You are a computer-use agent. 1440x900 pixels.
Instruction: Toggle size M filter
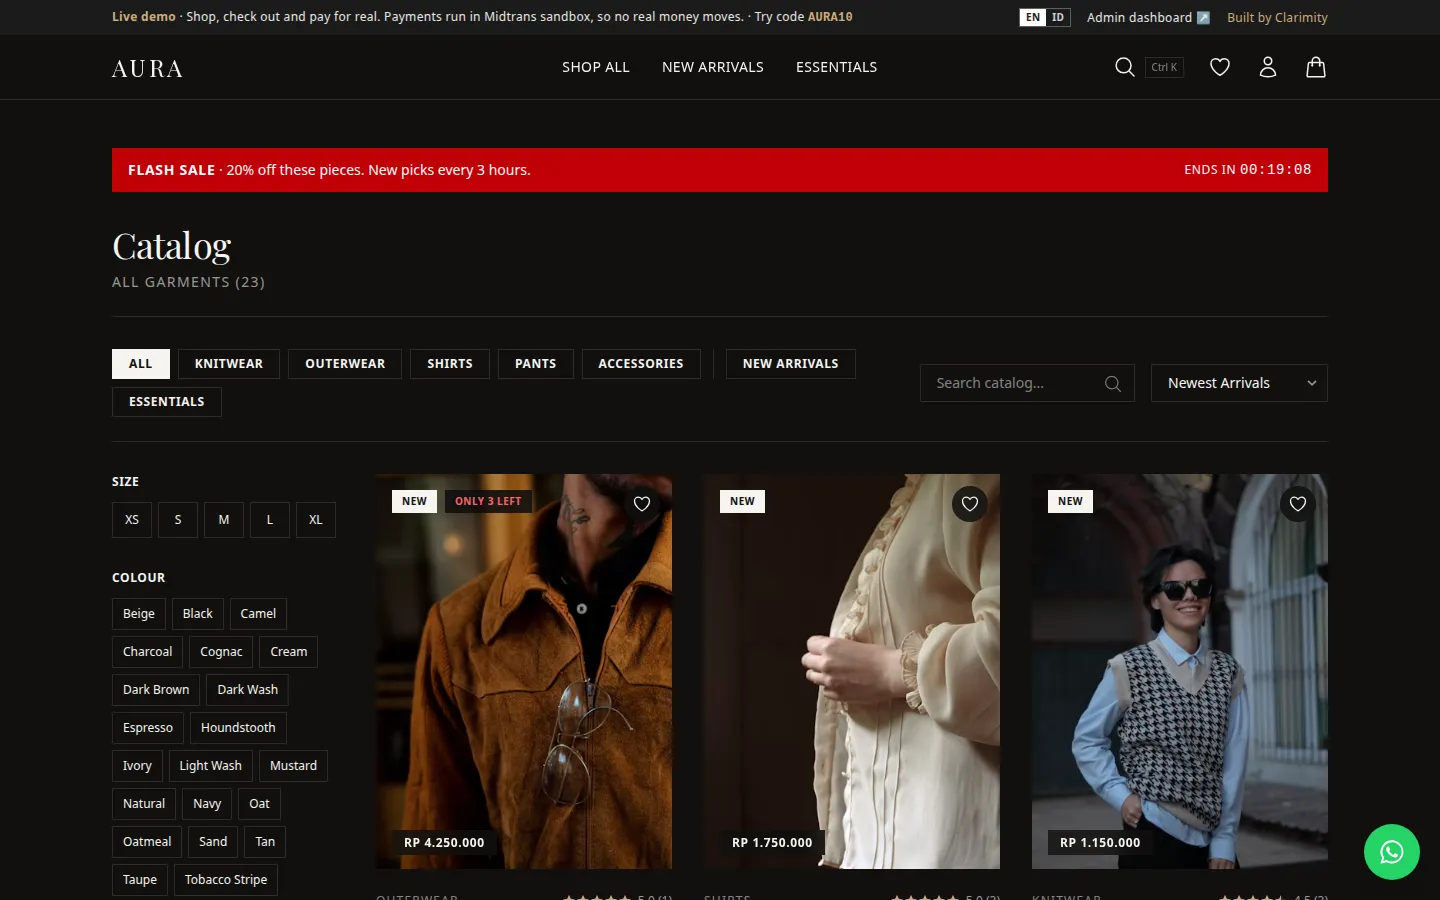[x=224, y=520]
